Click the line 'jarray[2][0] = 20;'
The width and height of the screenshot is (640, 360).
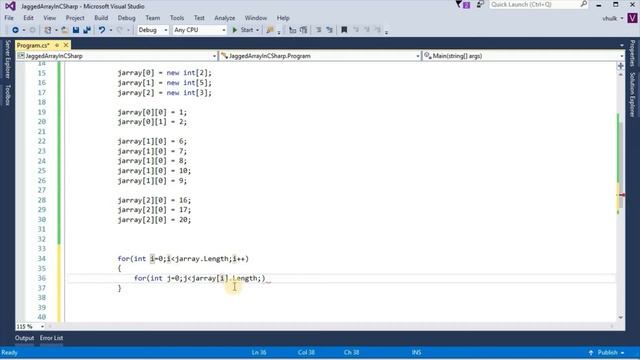(154, 220)
